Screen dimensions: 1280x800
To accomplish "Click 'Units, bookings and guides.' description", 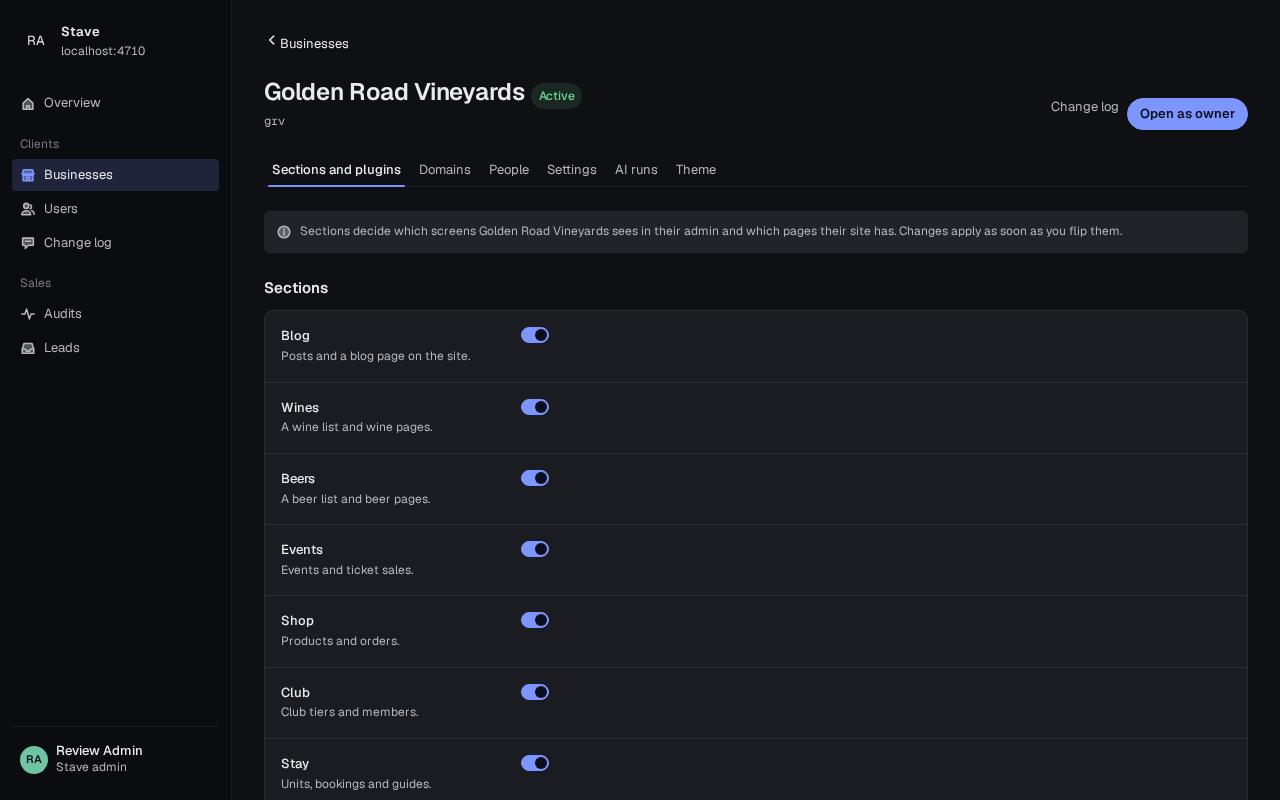I will (356, 784).
